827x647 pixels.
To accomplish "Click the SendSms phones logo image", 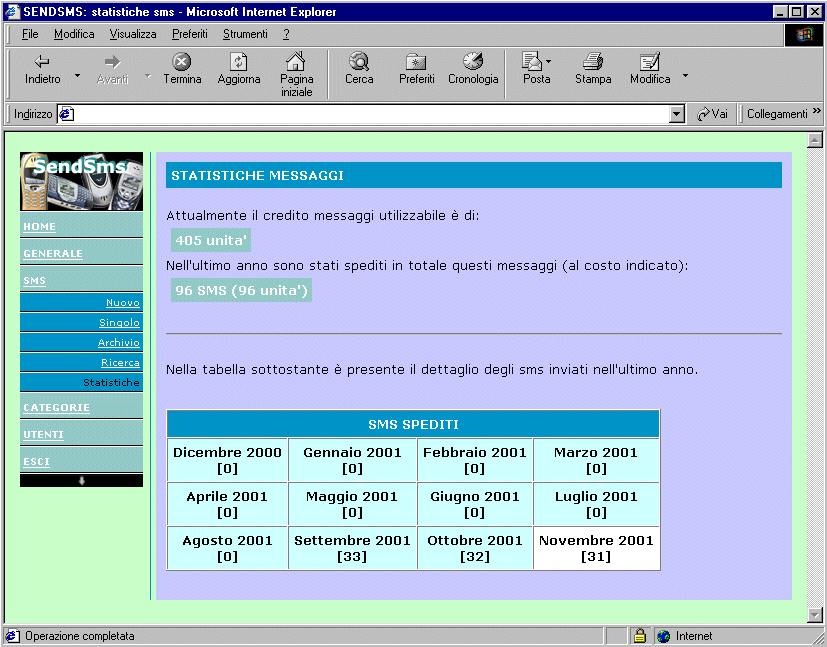I will pyautogui.click(x=81, y=181).
